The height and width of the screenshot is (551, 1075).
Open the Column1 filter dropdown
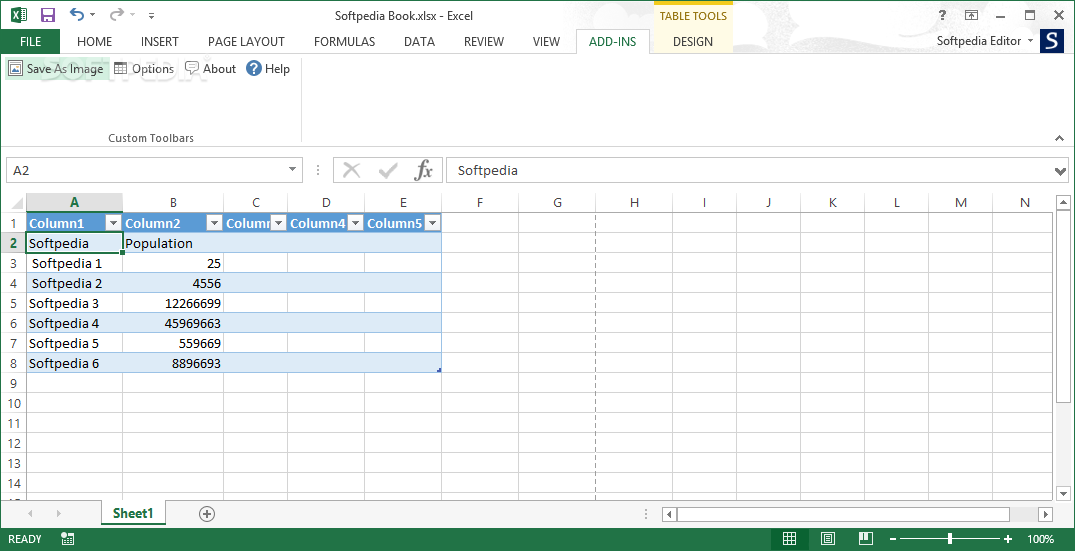(113, 223)
